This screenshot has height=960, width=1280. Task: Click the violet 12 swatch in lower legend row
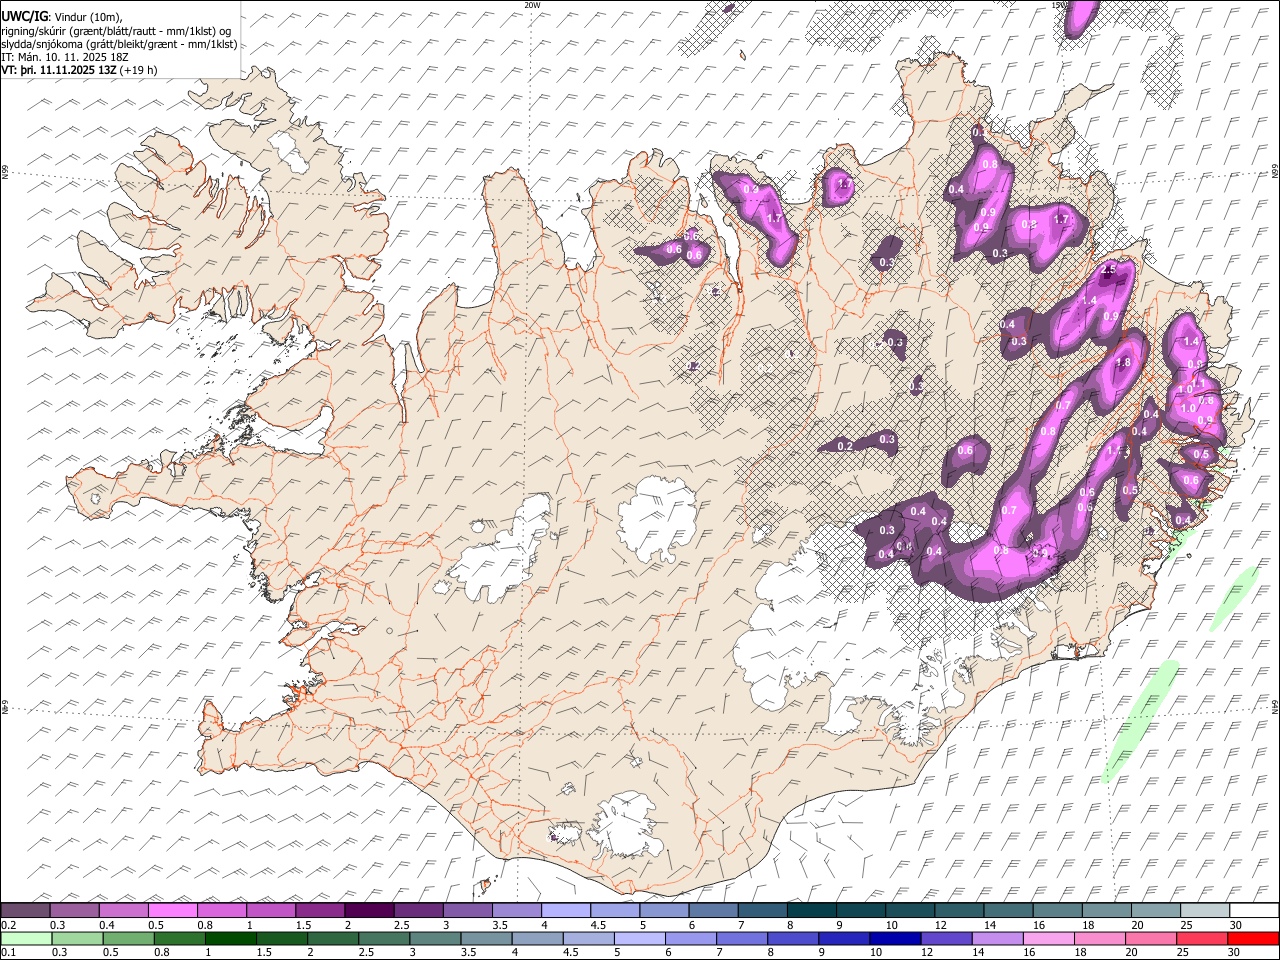click(x=947, y=938)
